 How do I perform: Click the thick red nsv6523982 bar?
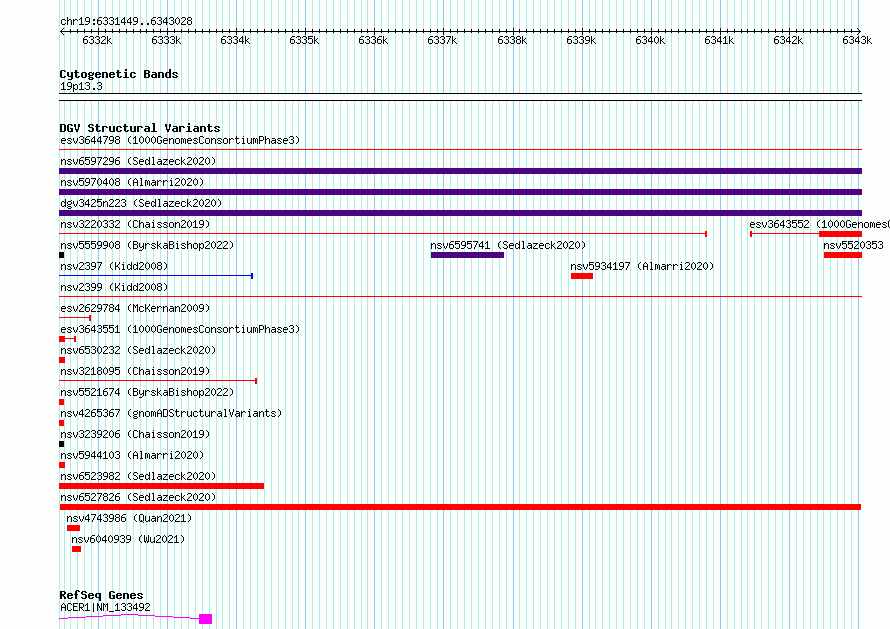click(161, 486)
